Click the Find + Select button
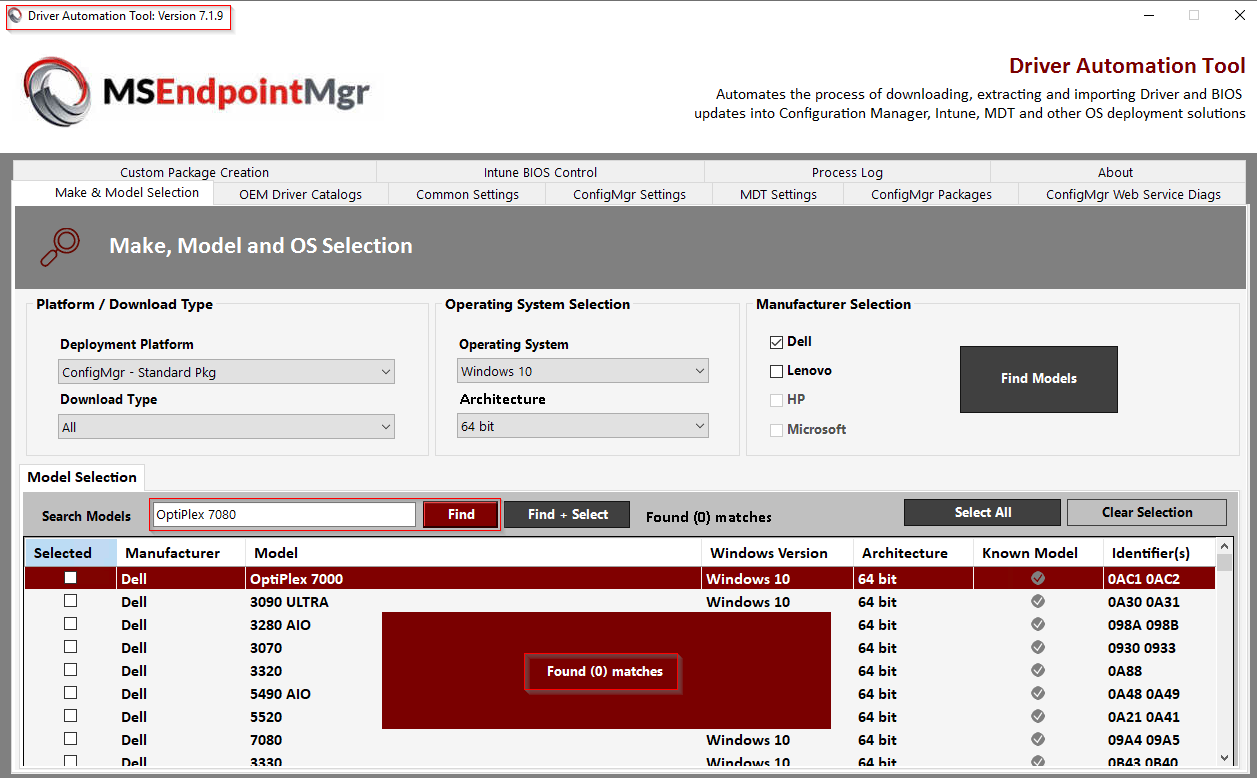The width and height of the screenshot is (1257, 778). pyautogui.click(x=567, y=514)
